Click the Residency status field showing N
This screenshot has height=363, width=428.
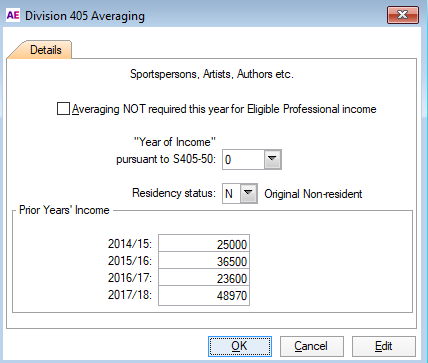point(232,193)
